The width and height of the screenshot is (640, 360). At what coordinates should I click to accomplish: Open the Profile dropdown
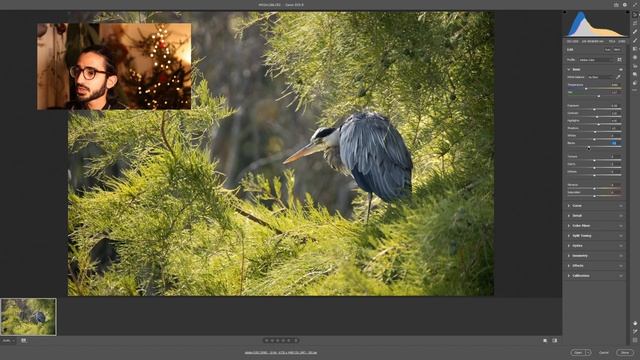click(596, 60)
